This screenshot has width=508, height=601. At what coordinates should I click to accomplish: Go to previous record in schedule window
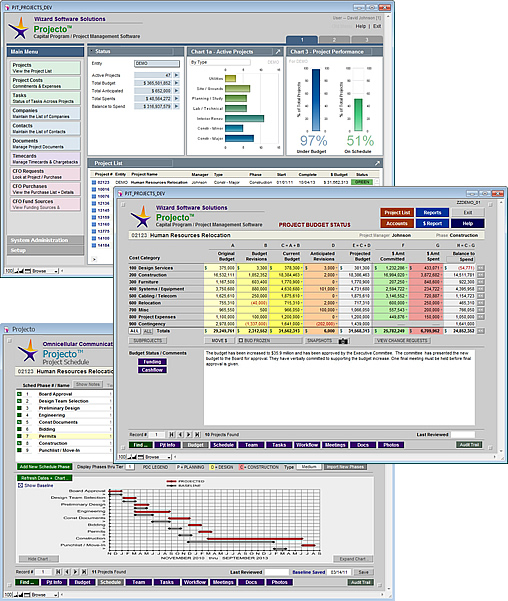(67, 572)
